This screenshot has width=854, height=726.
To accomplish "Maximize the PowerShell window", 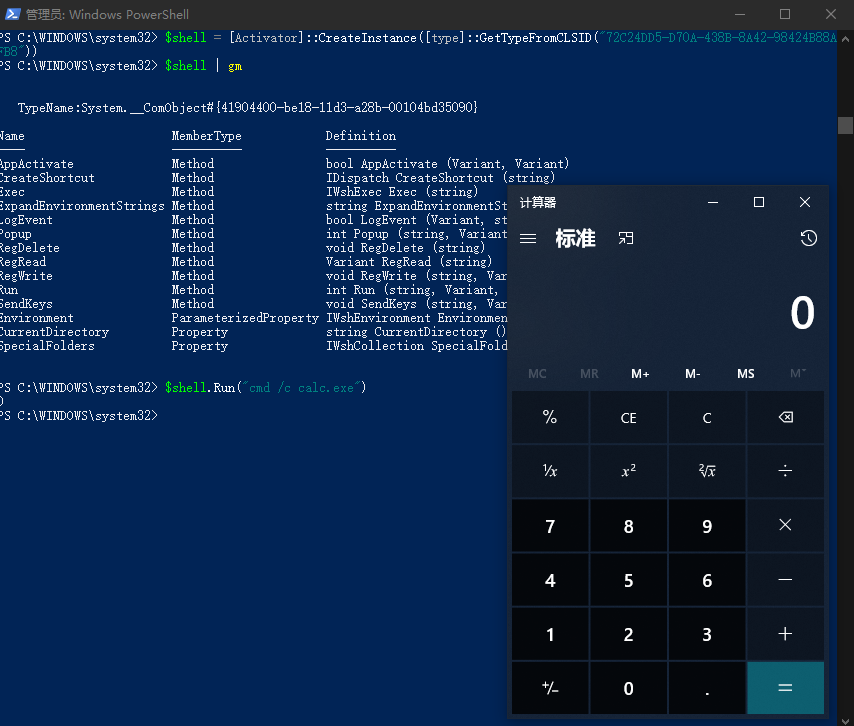I will tap(785, 14).
